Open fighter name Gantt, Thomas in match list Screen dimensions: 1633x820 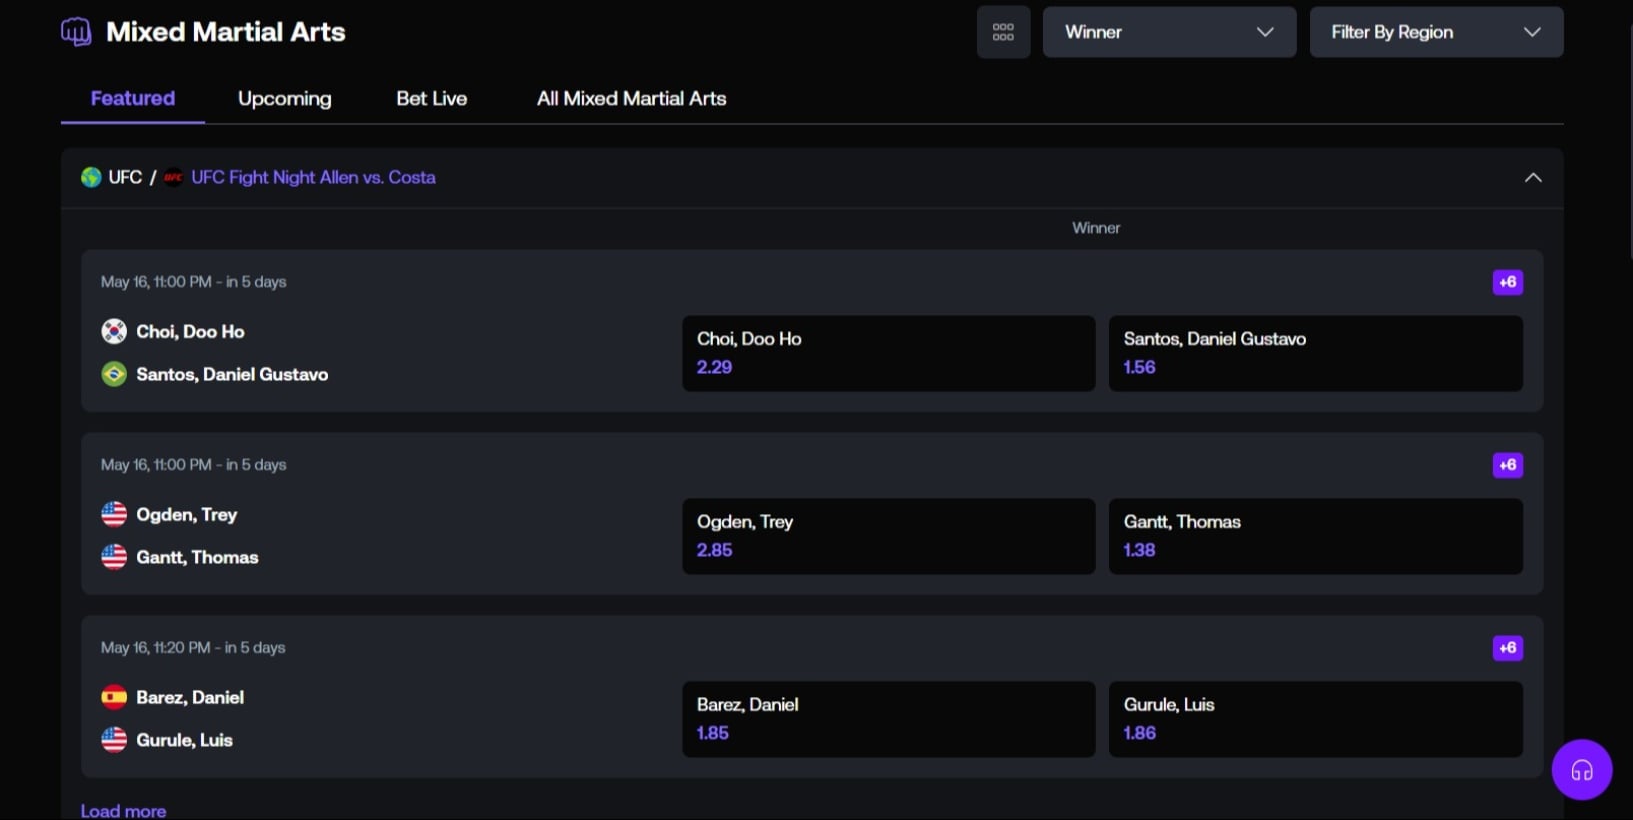pos(197,557)
